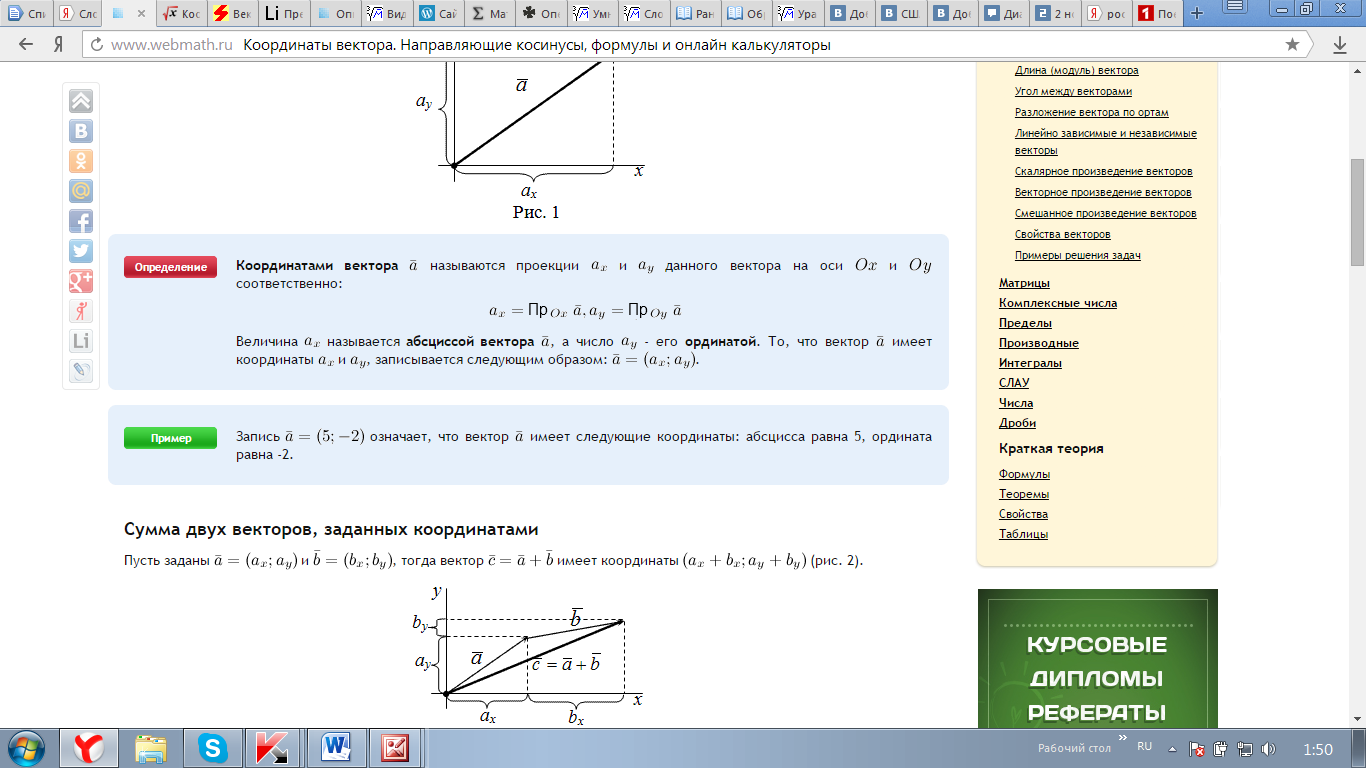Open link 'Длина (модуль) вектора'
1366x768 pixels.
click(x=1076, y=70)
